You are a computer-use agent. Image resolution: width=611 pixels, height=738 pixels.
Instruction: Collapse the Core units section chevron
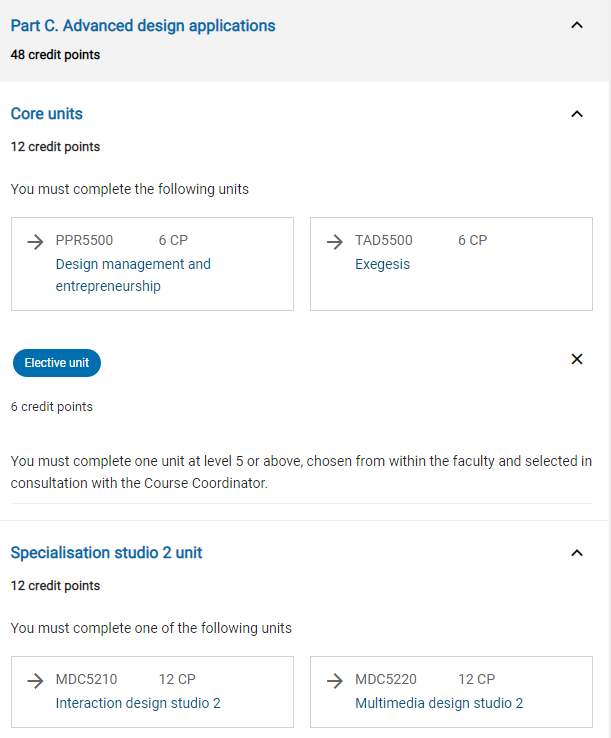point(576,114)
